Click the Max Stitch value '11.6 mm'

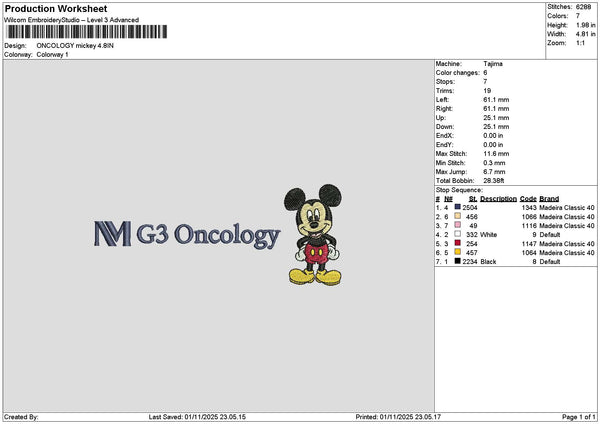(496, 154)
